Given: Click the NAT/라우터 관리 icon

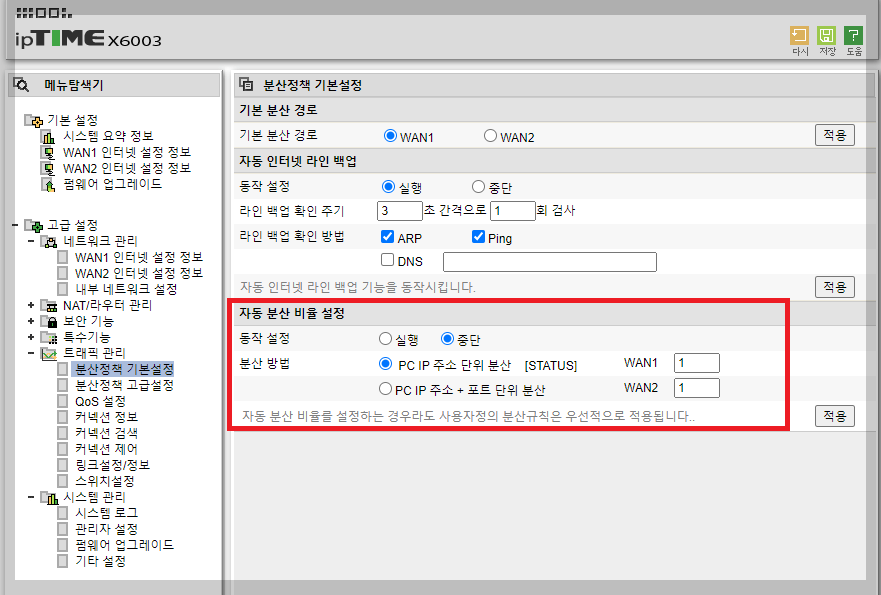Looking at the screenshot, I should pyautogui.click(x=49, y=306).
